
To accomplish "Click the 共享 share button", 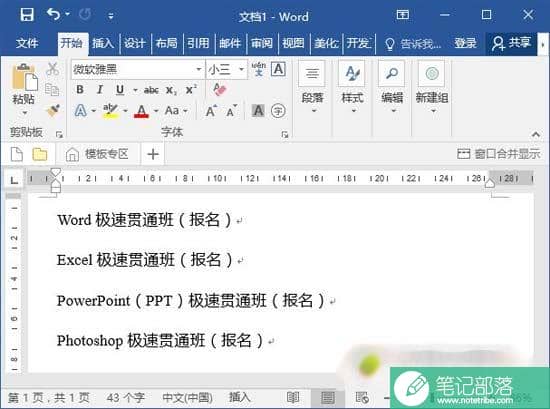I will click(511, 43).
